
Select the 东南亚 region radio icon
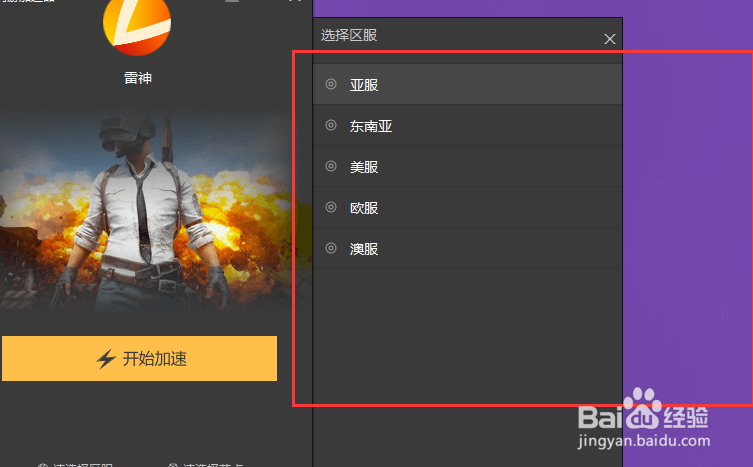(x=331, y=125)
